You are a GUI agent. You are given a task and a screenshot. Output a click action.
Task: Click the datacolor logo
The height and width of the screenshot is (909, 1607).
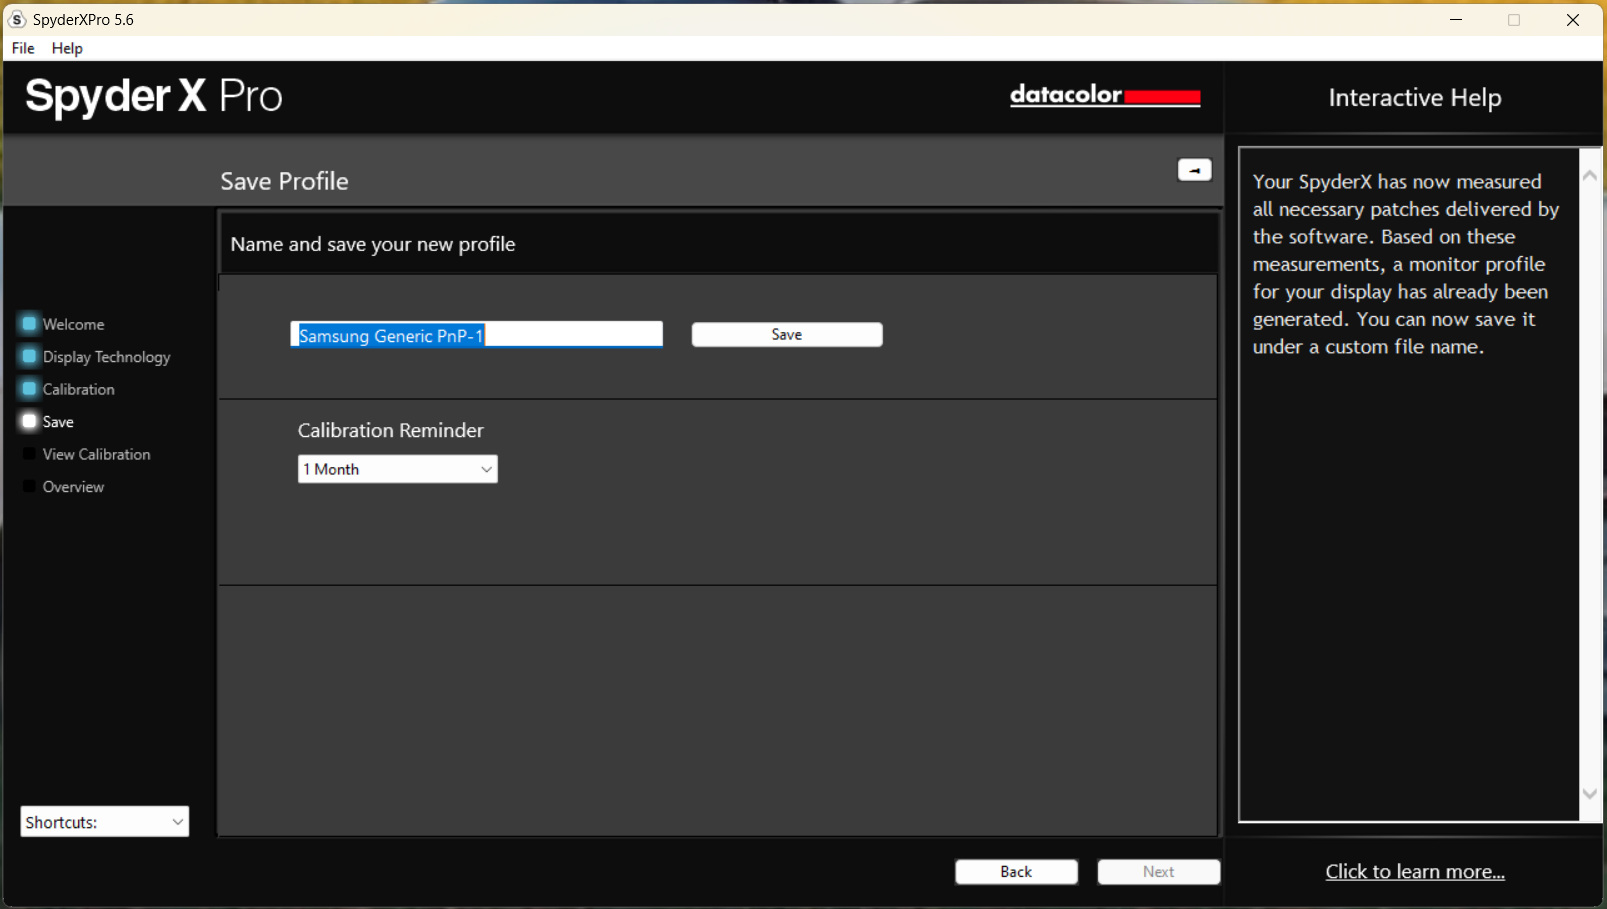1105,95
